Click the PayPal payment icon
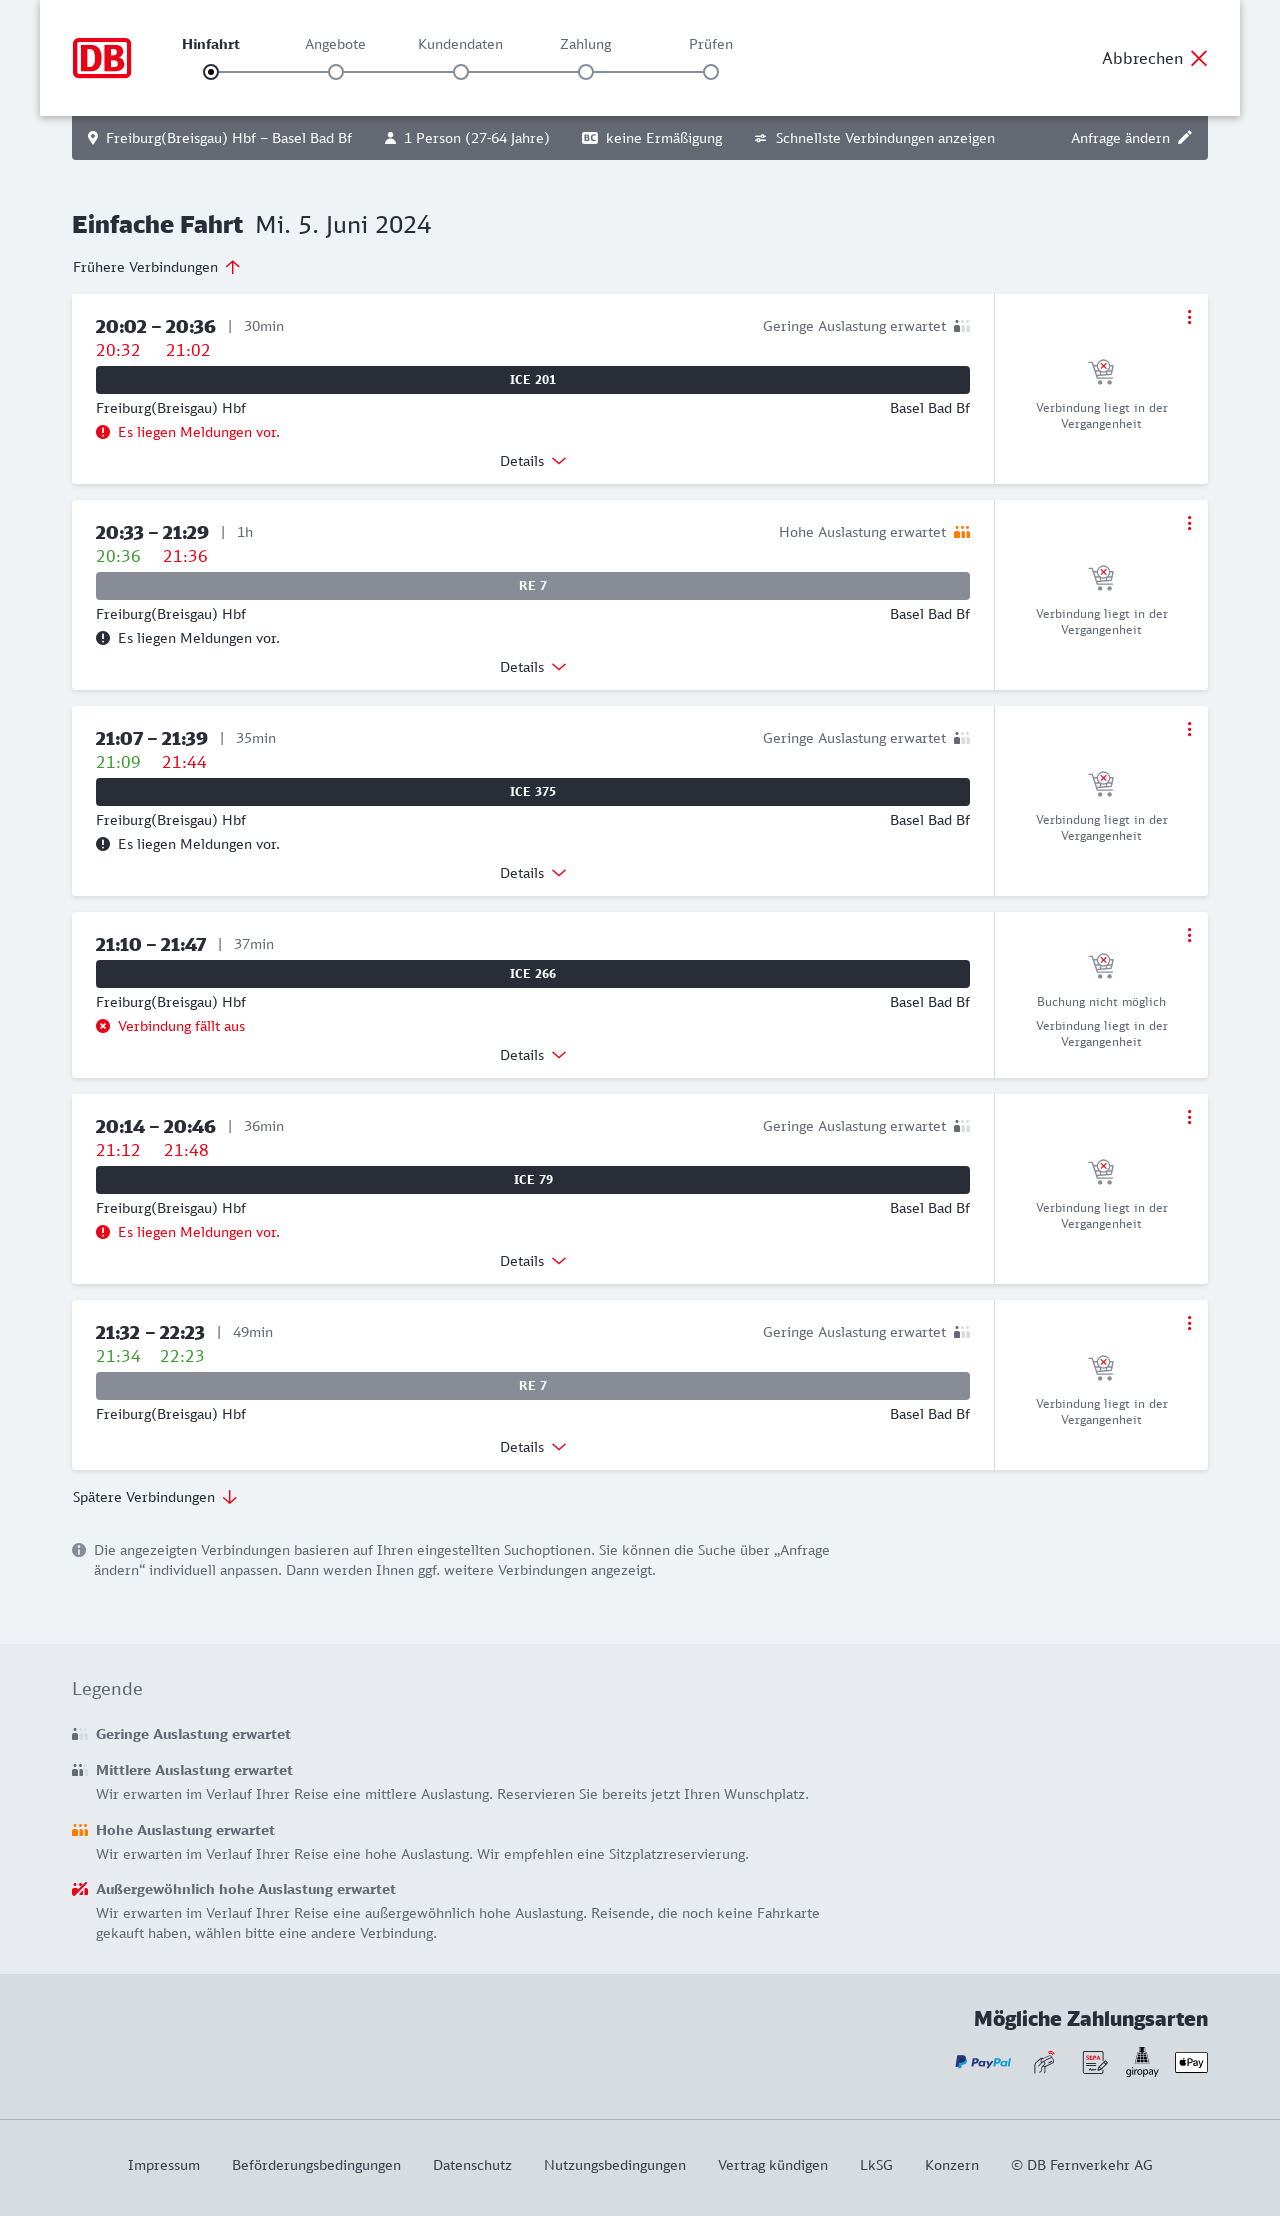This screenshot has width=1280, height=2216. (x=983, y=2062)
